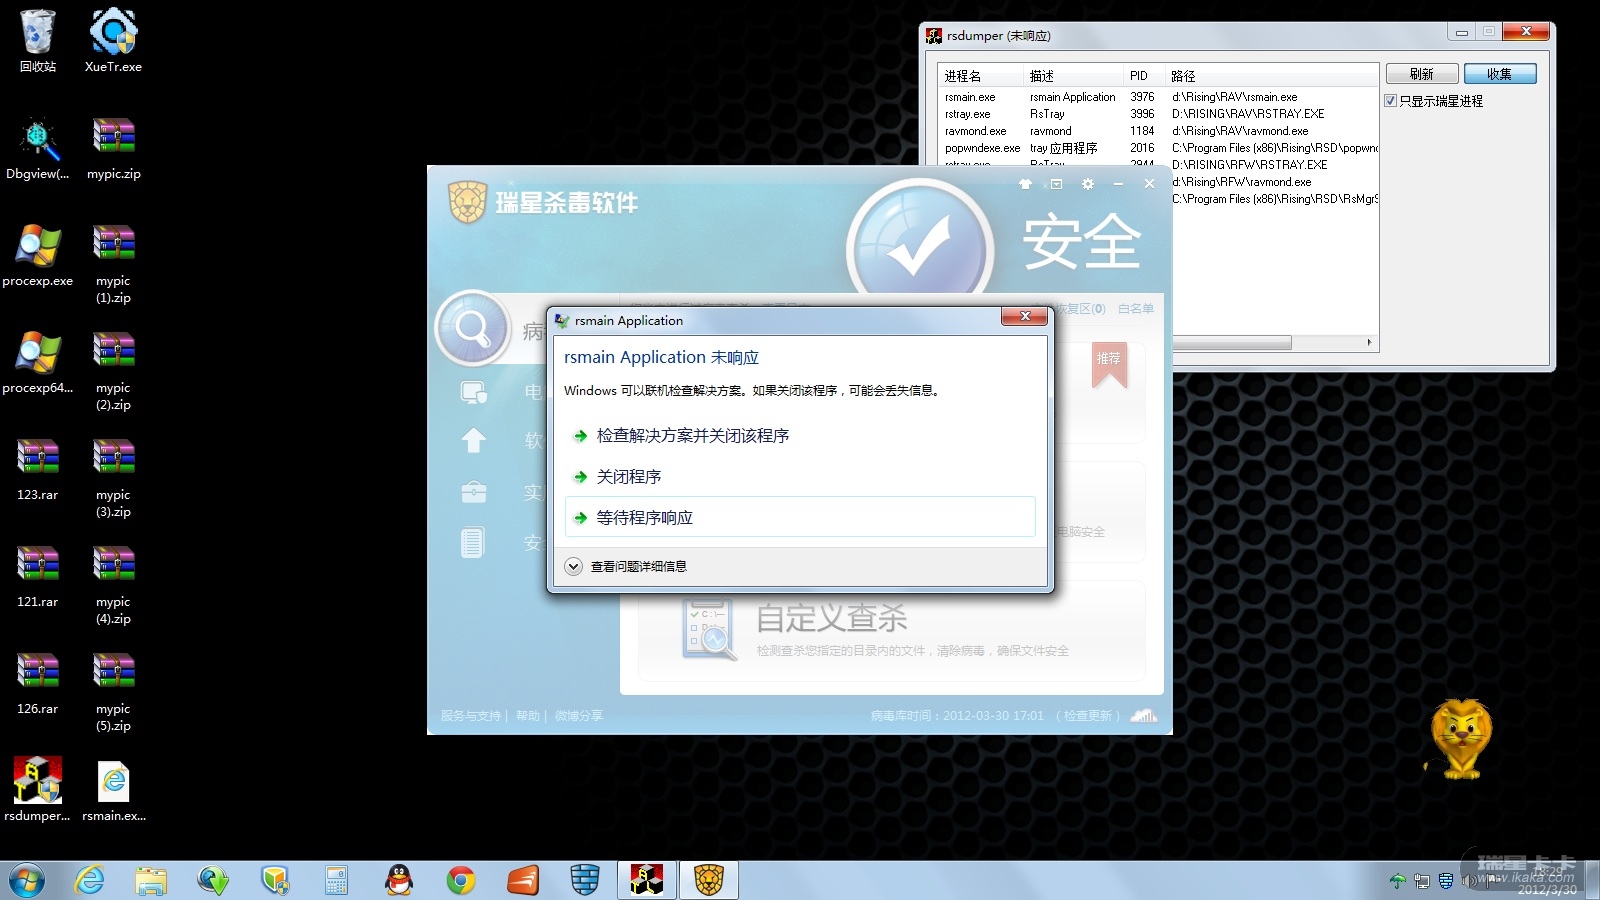Select mypic.zip archive on desktop
Screen dimensions: 1600x900
tap(113, 149)
